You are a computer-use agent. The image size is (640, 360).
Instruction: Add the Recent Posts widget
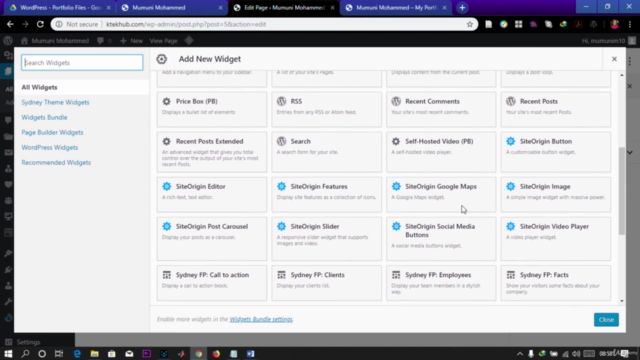[556, 109]
